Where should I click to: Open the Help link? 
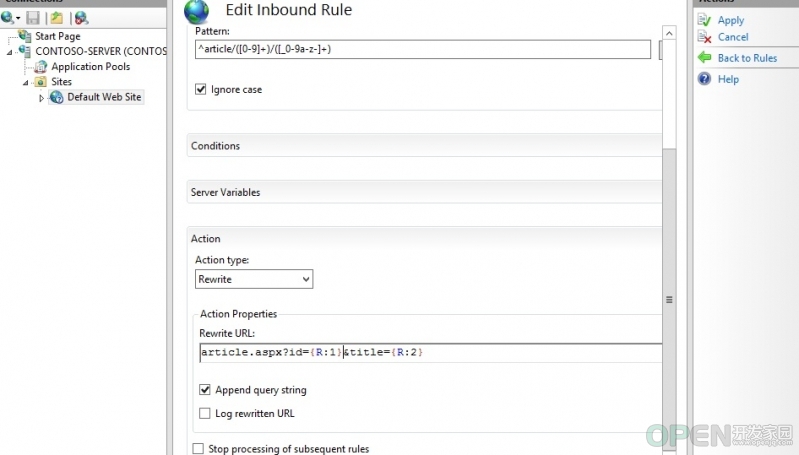click(728, 79)
